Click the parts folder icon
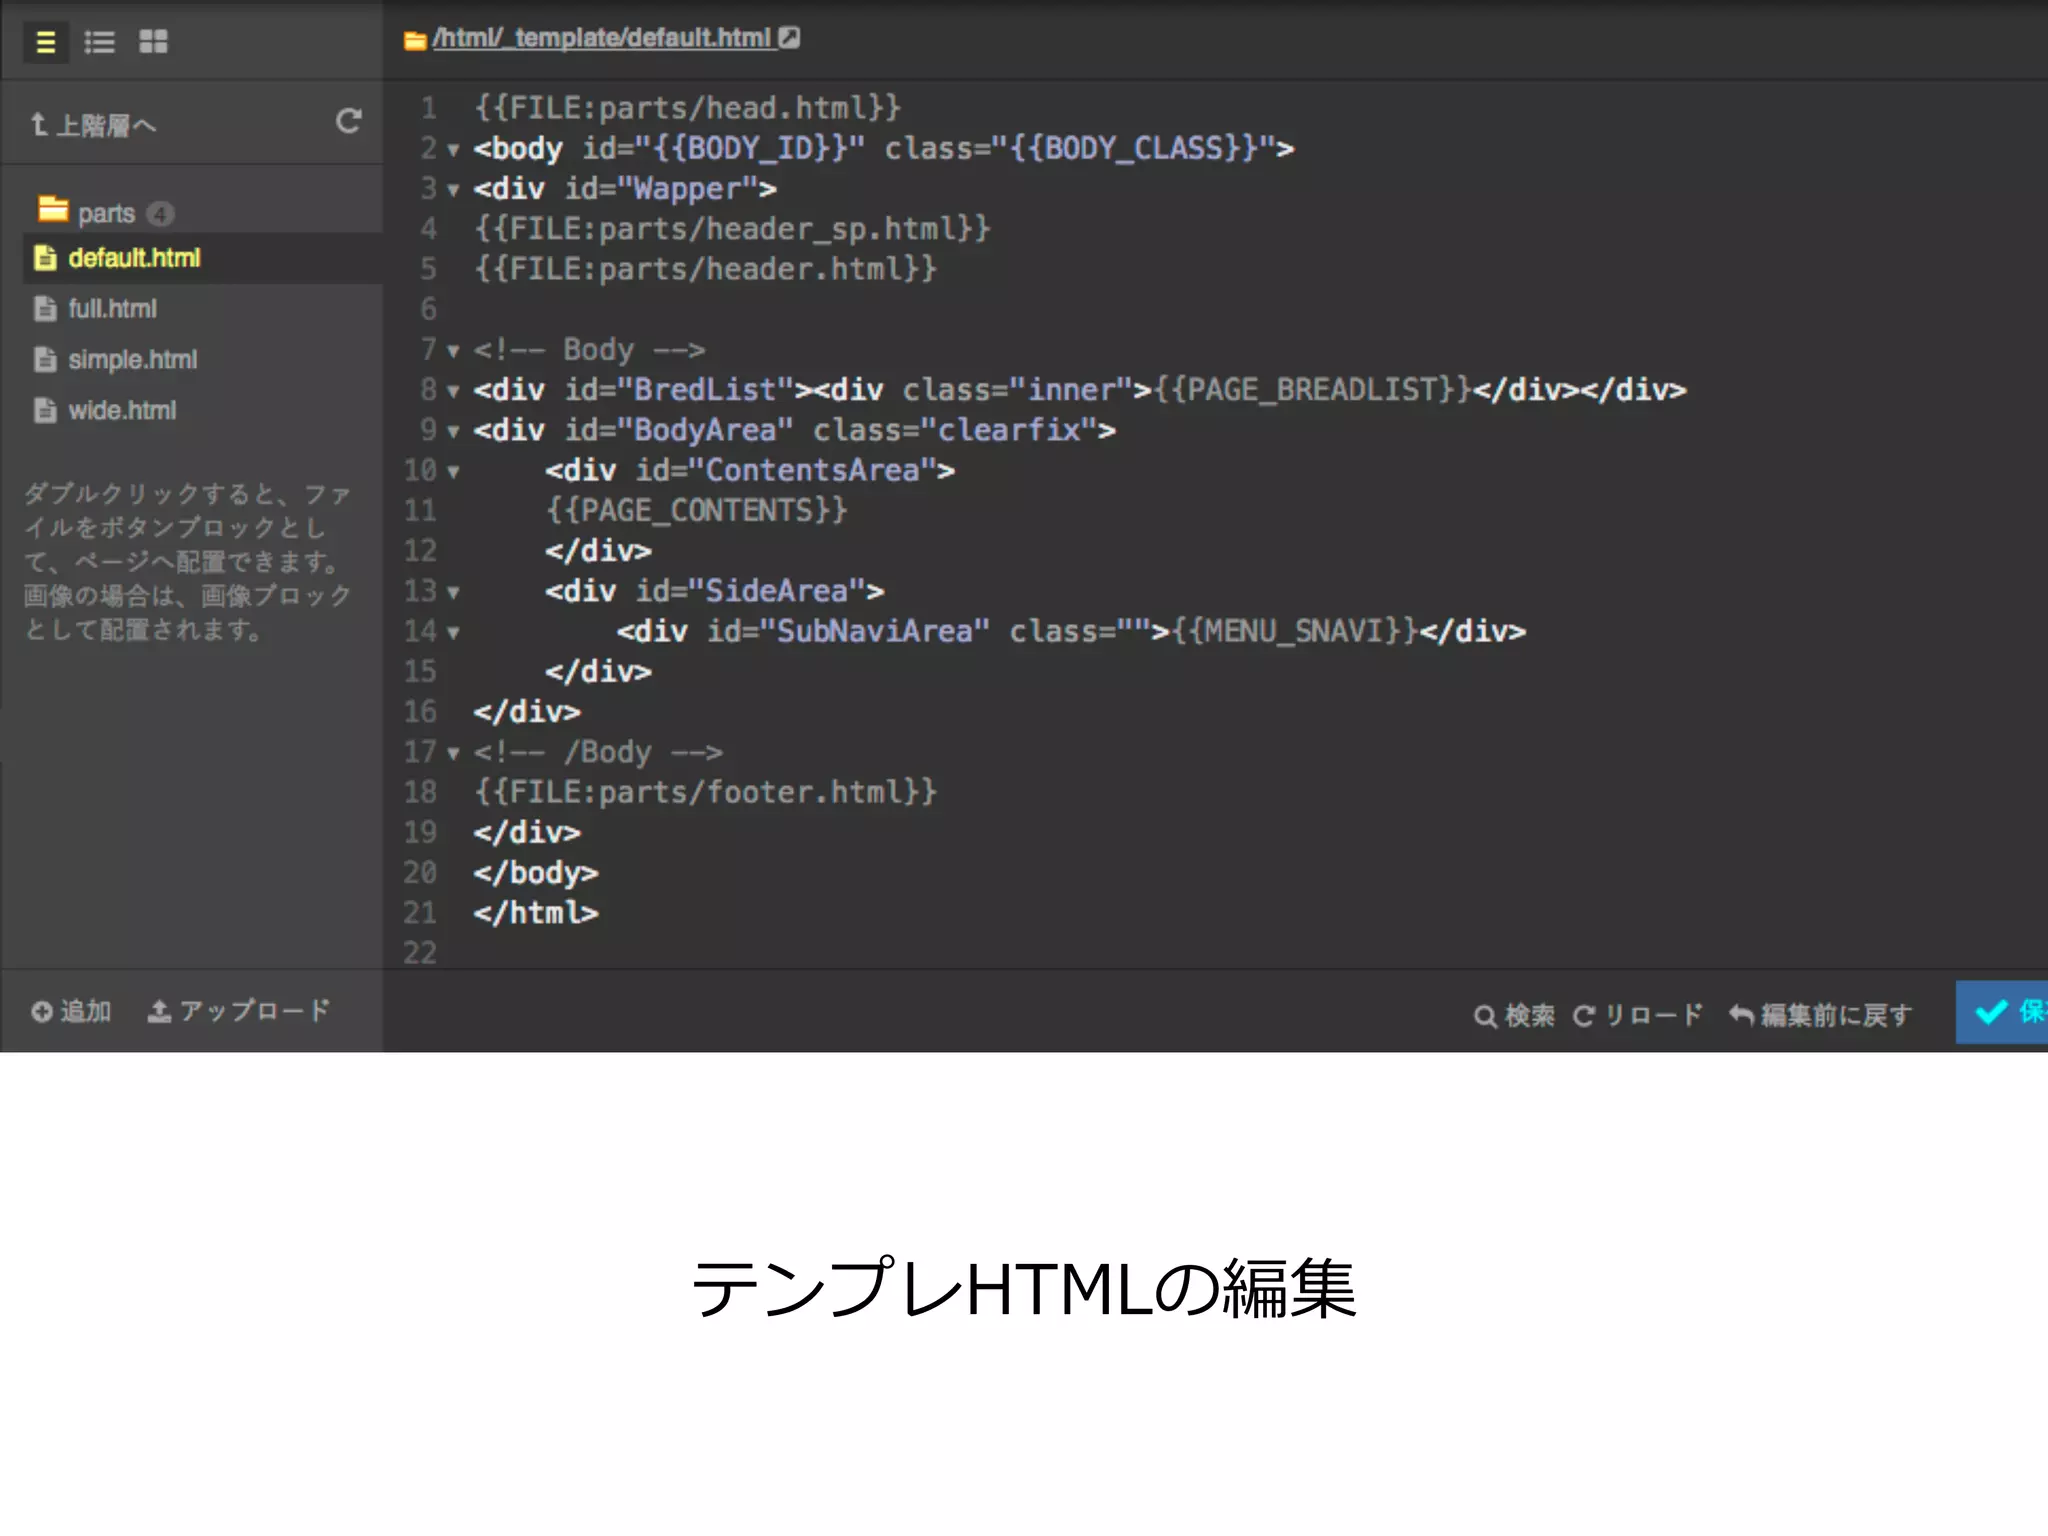Viewport: 2048px width, 1536px height. pyautogui.click(x=53, y=209)
